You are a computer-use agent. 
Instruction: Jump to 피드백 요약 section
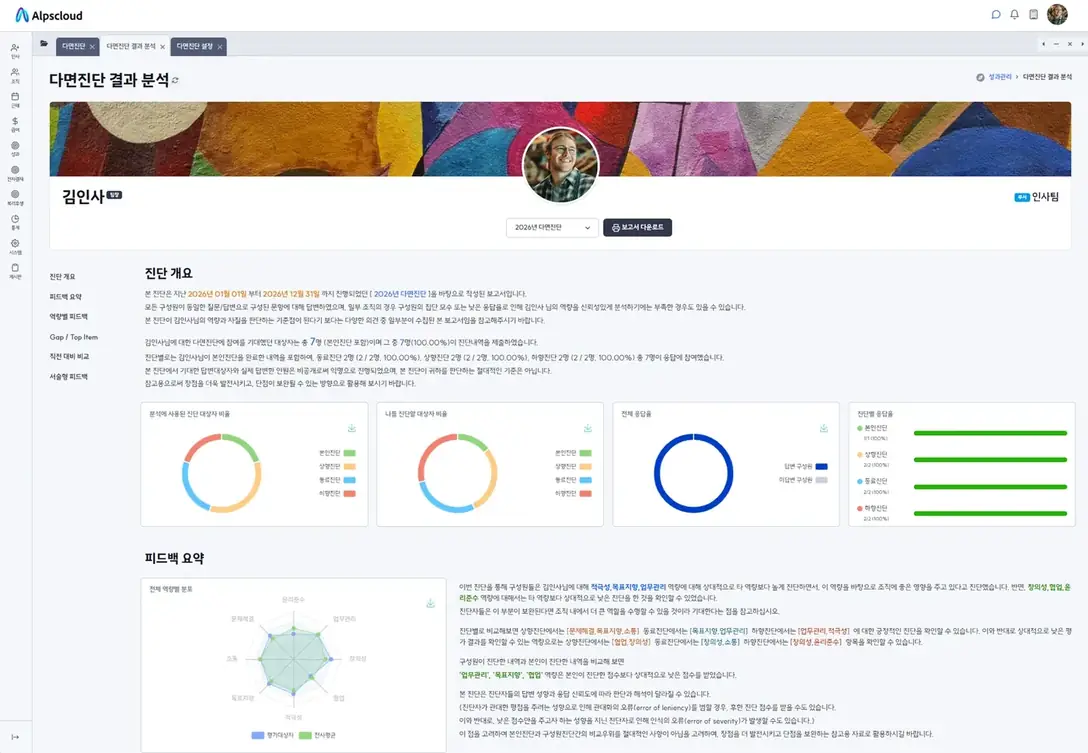[65, 297]
